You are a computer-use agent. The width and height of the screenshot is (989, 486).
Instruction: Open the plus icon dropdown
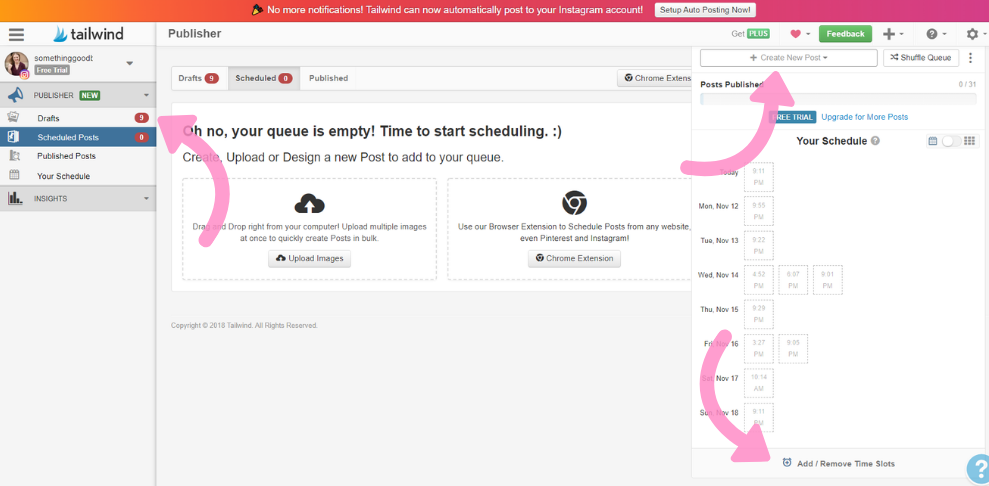point(893,34)
